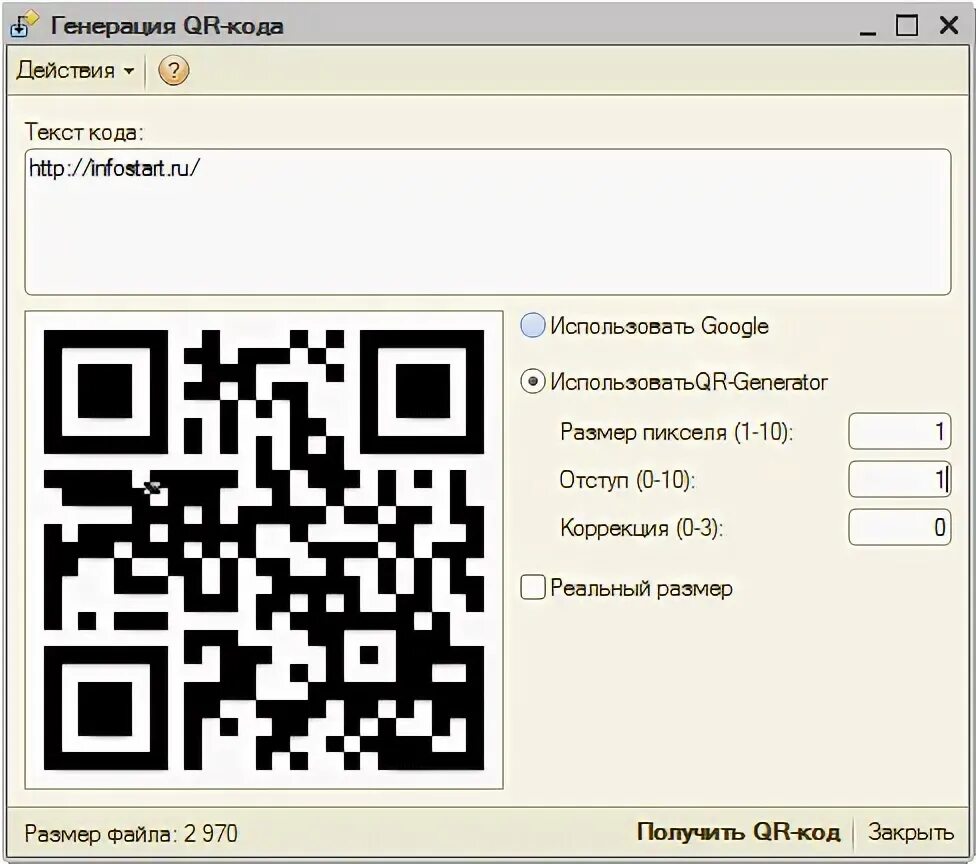The image size is (976, 864).
Task: Click the window icon in the title bar
Action: click(x=25, y=24)
